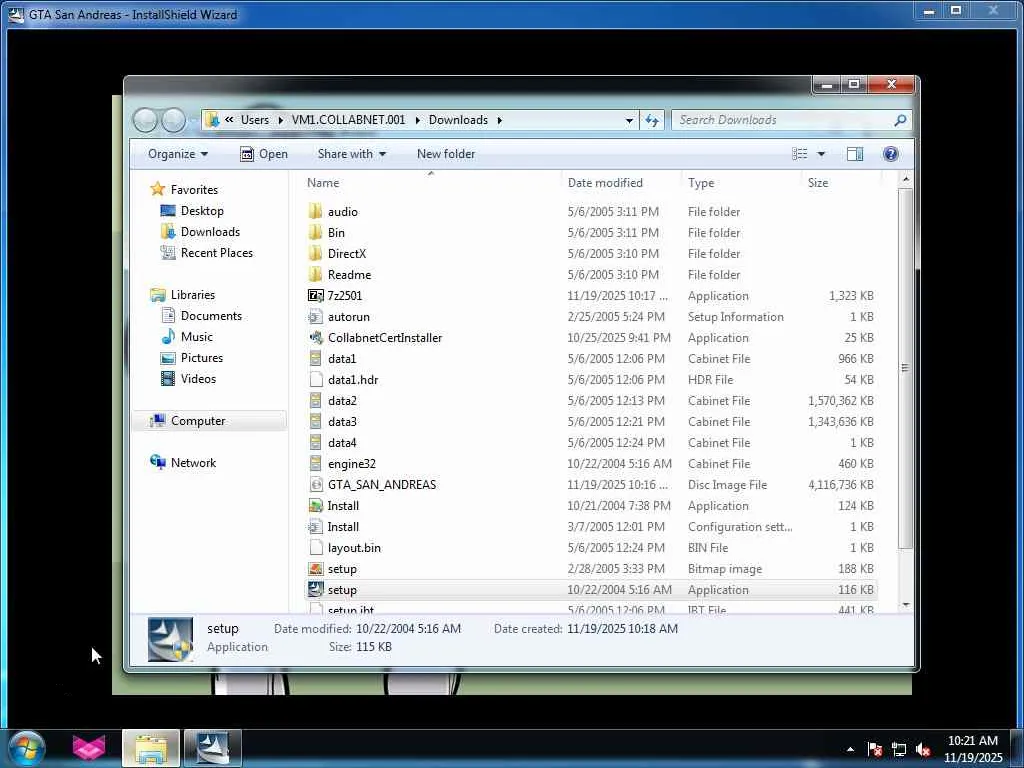Select the setup bitmap image icon
The image size is (1024, 768).
tap(315, 568)
